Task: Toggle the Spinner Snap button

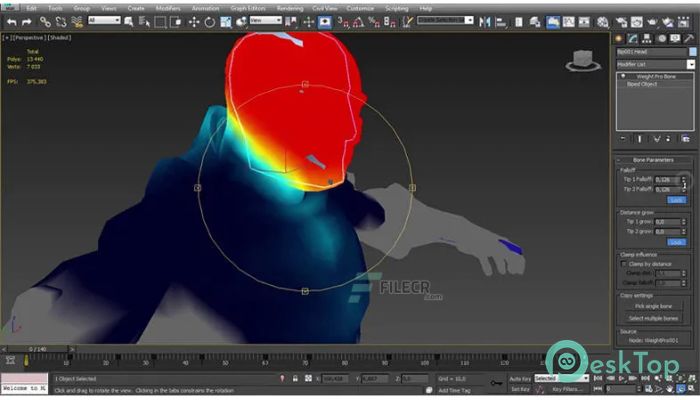Action: click(x=389, y=21)
